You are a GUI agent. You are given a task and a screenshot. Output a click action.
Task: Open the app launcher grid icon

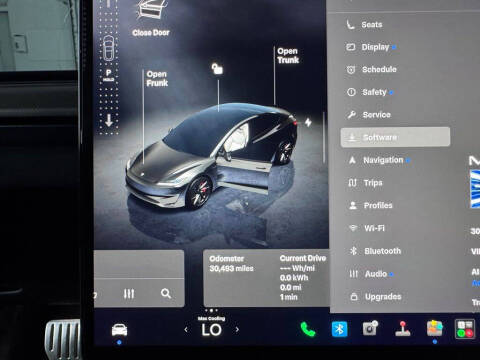click(465, 329)
